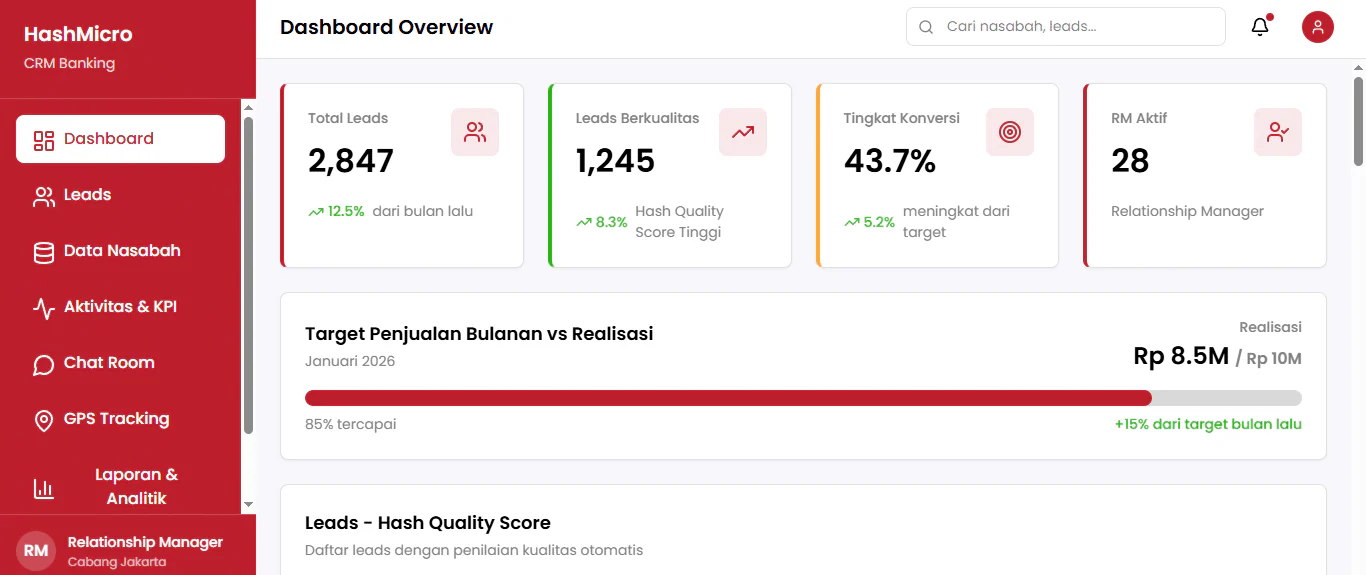
Task: Click the 'Rp 8.5M' realisasi value
Action: (1181, 356)
